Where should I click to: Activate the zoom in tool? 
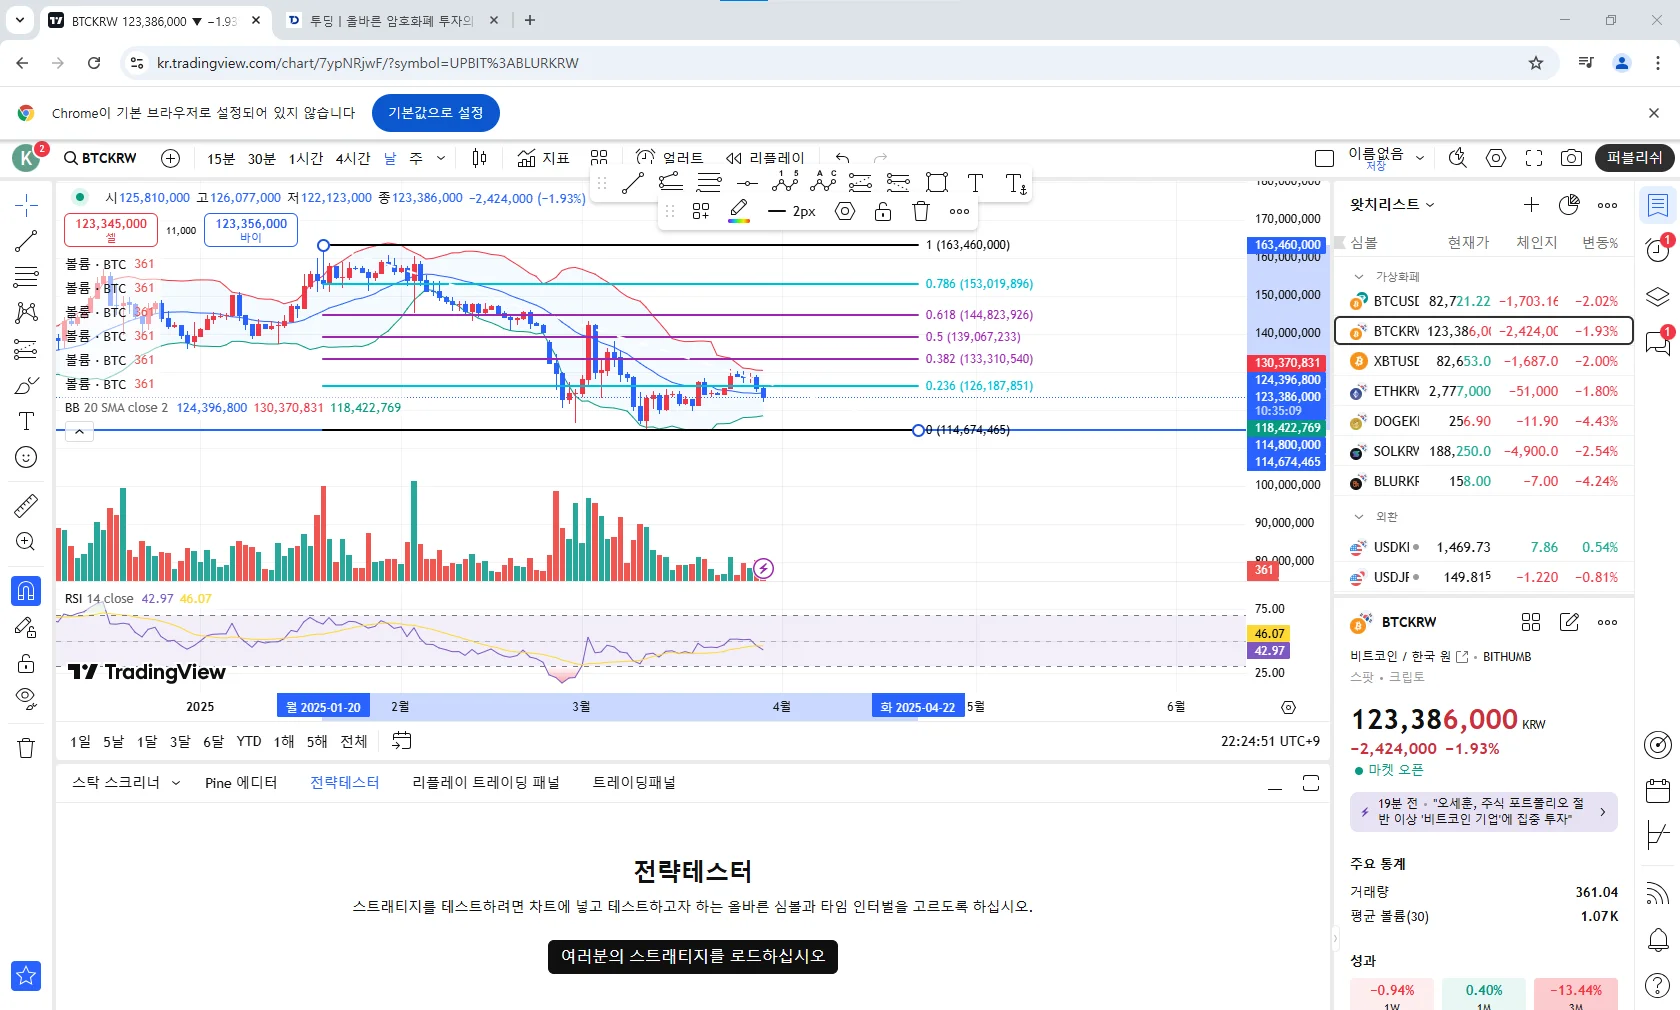coord(26,542)
